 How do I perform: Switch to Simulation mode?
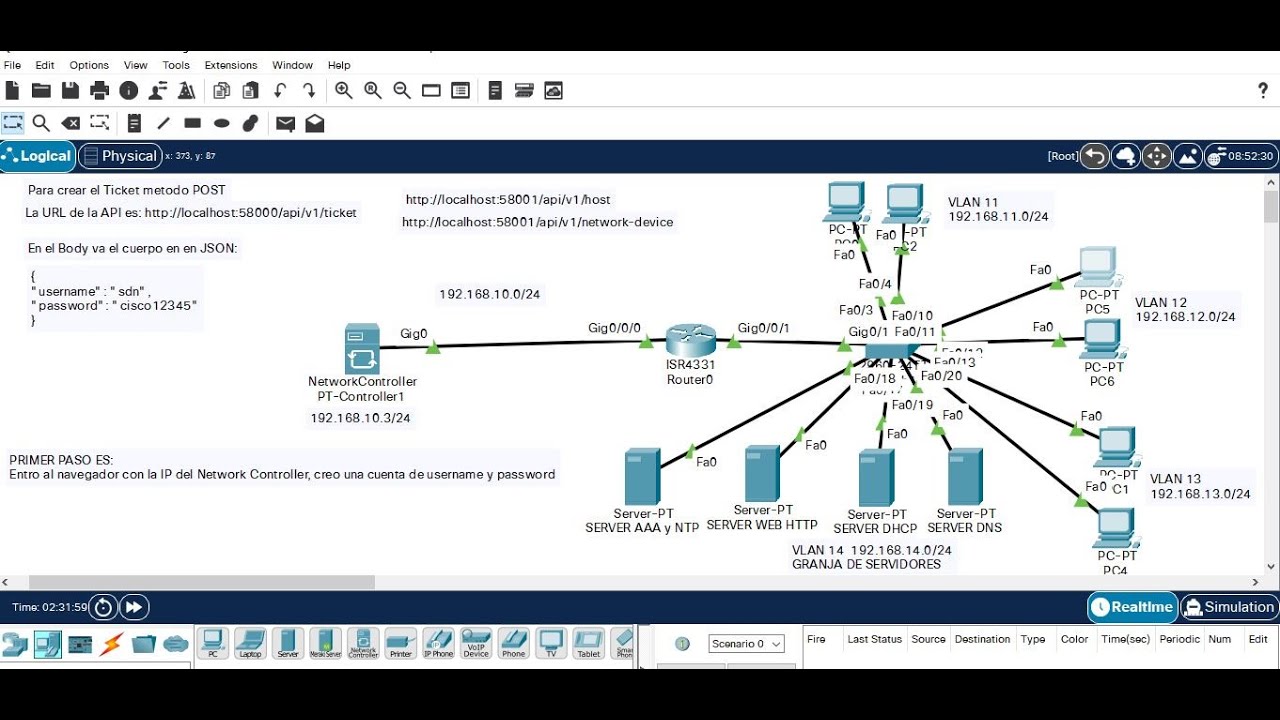click(1228, 607)
